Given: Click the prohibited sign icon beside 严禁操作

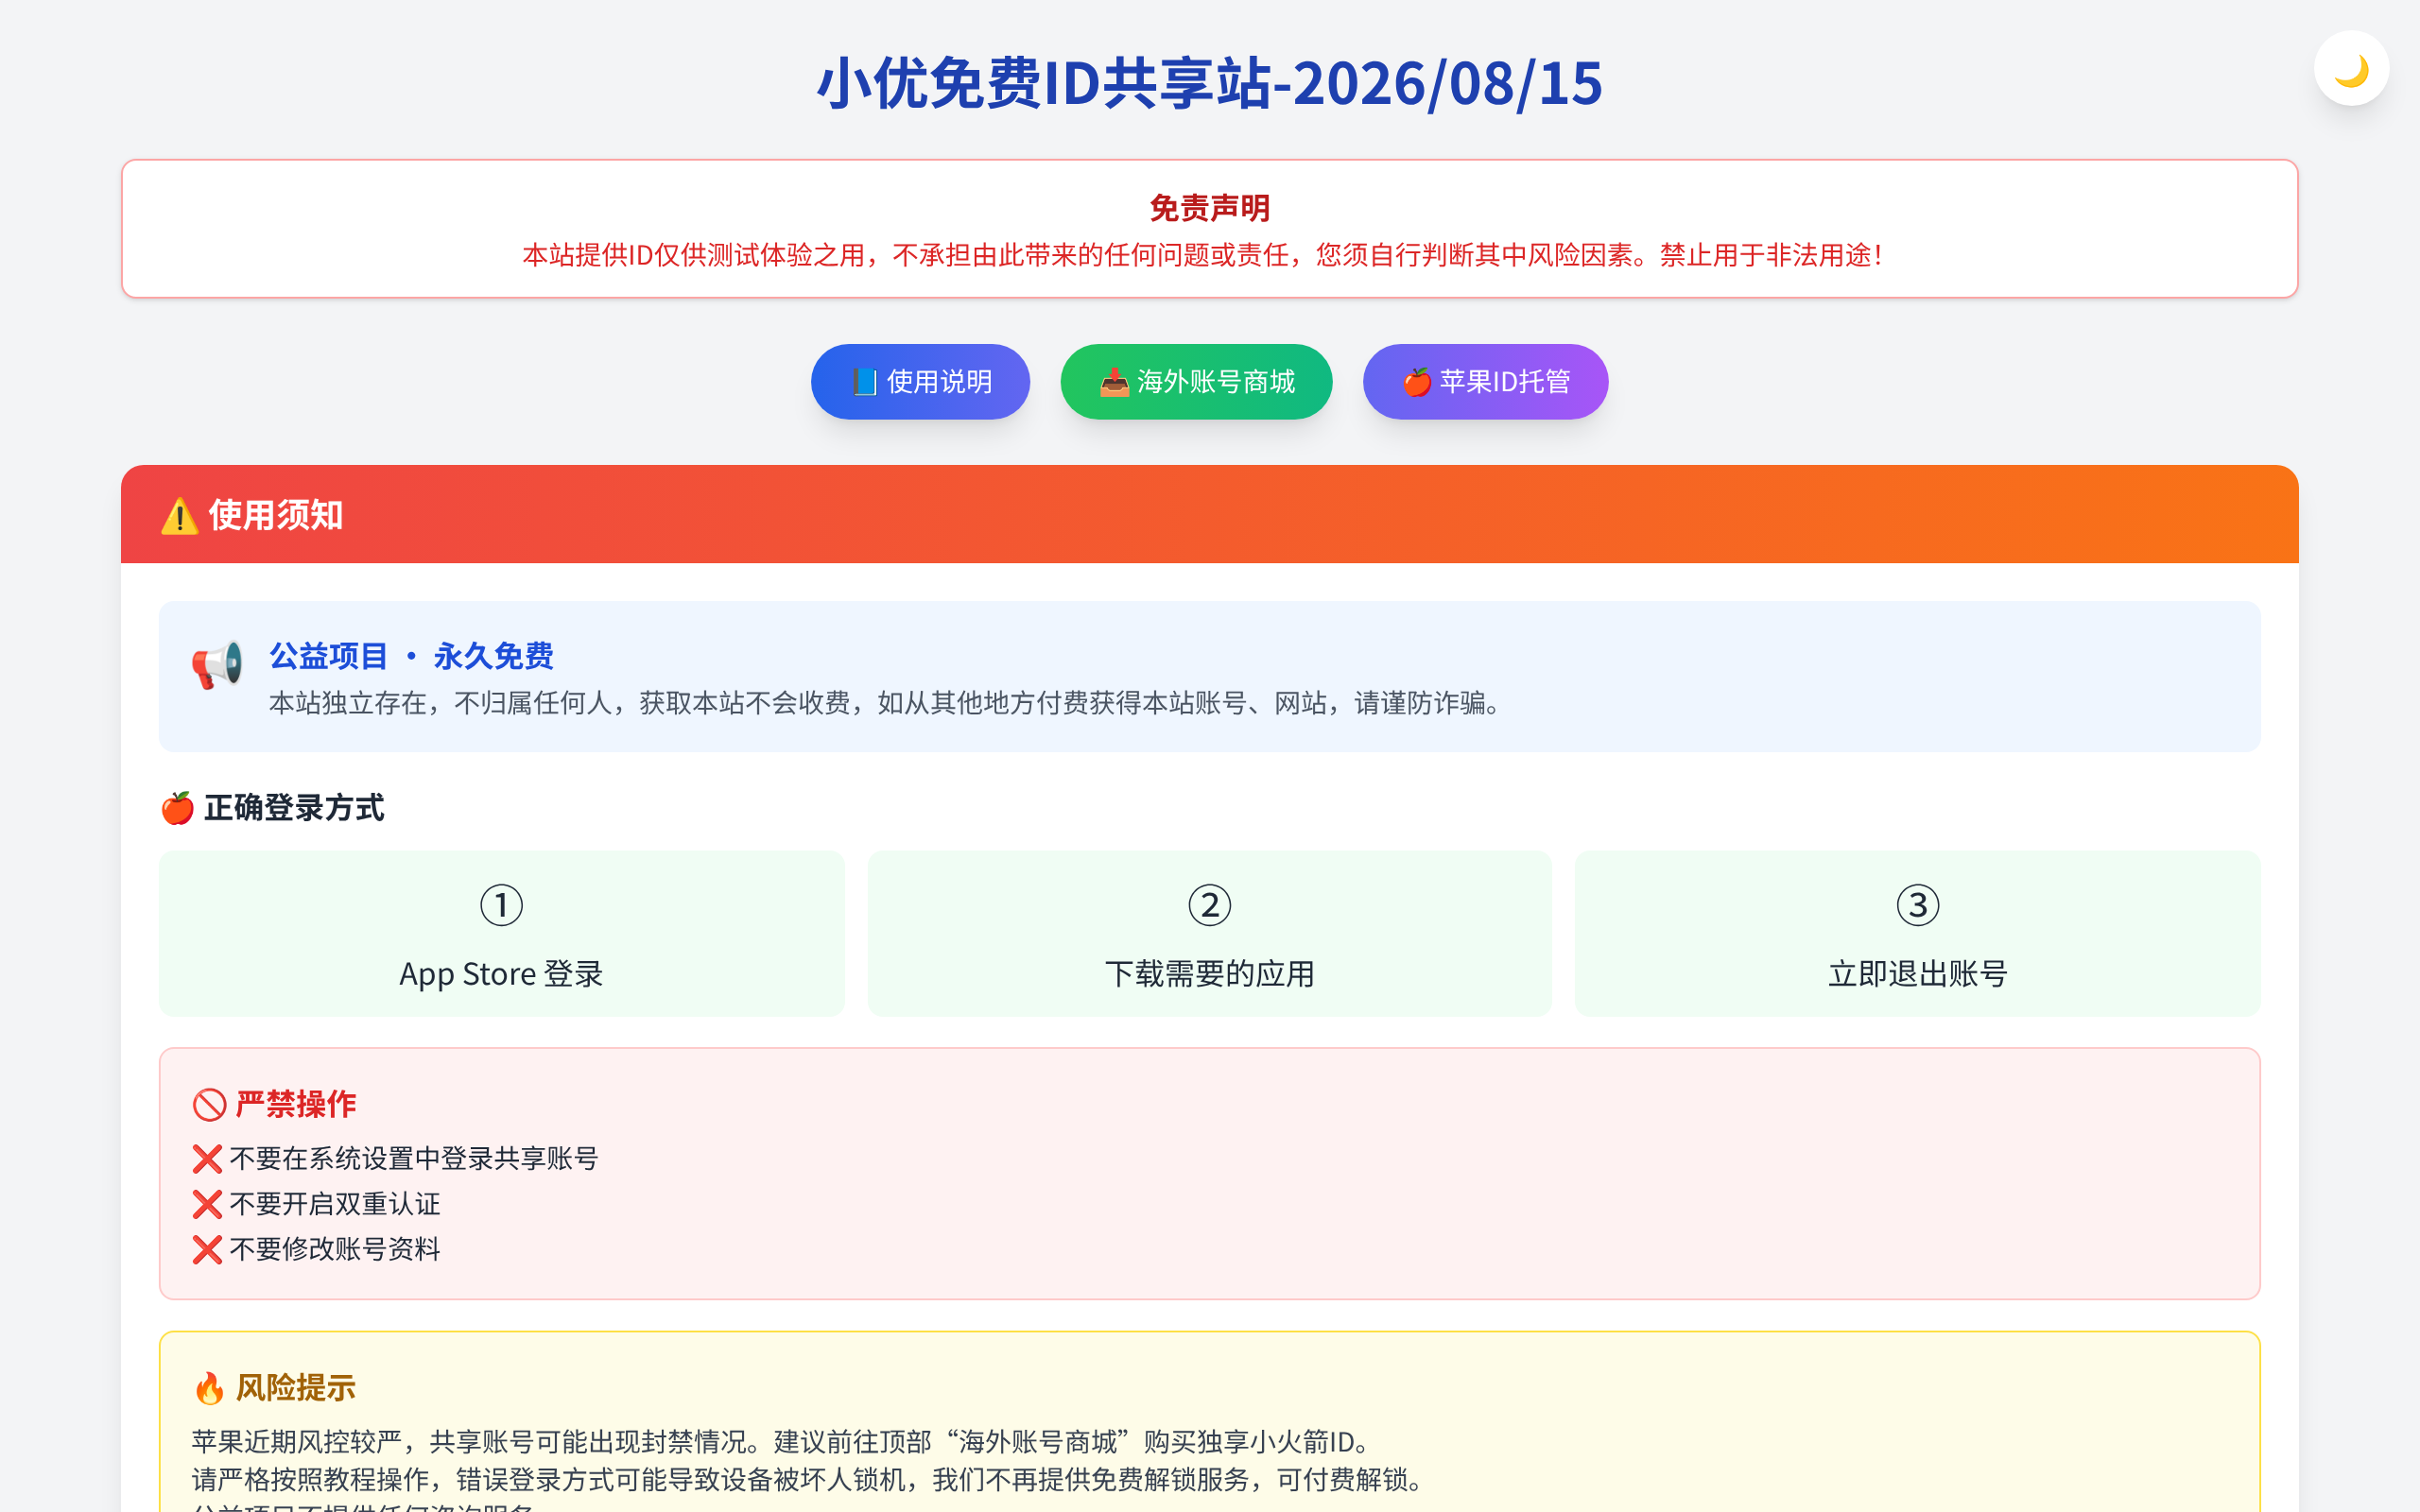Looking at the screenshot, I should click(209, 1105).
